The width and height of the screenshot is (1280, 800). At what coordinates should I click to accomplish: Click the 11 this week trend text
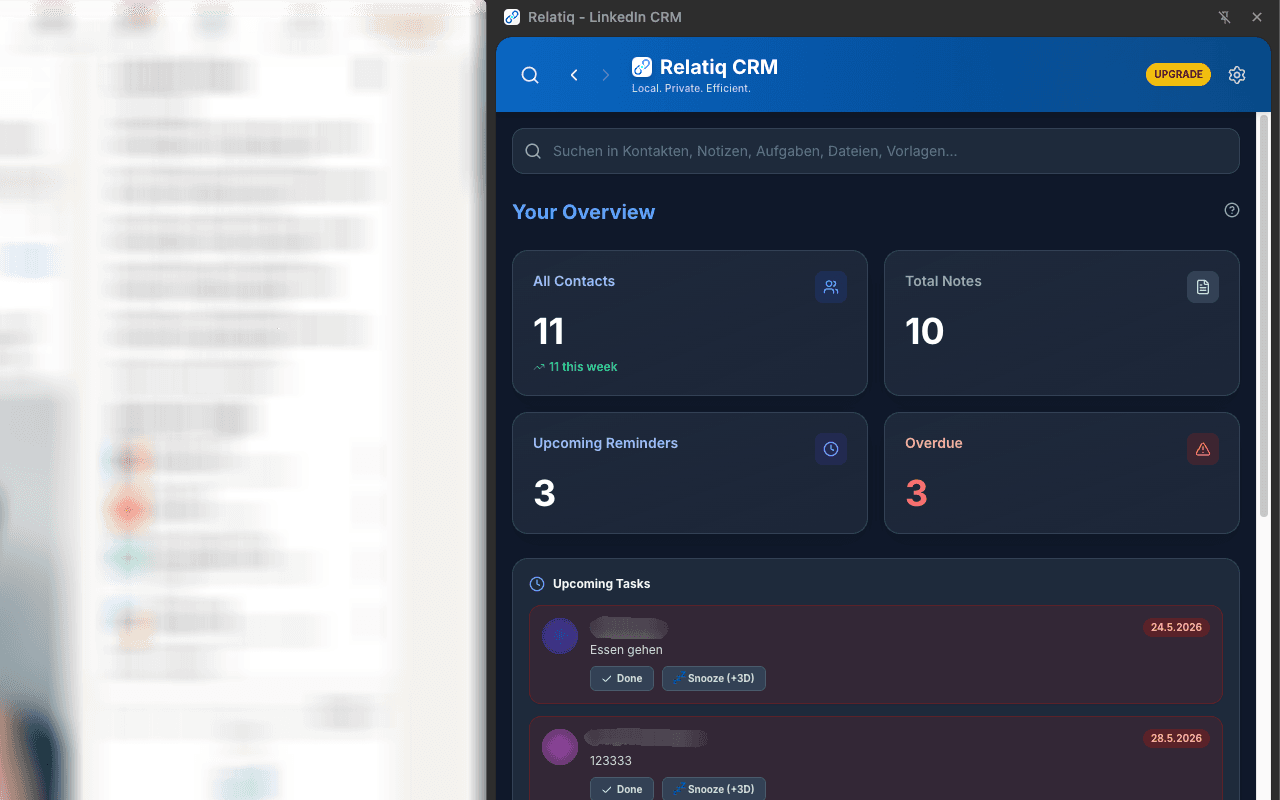(x=583, y=367)
